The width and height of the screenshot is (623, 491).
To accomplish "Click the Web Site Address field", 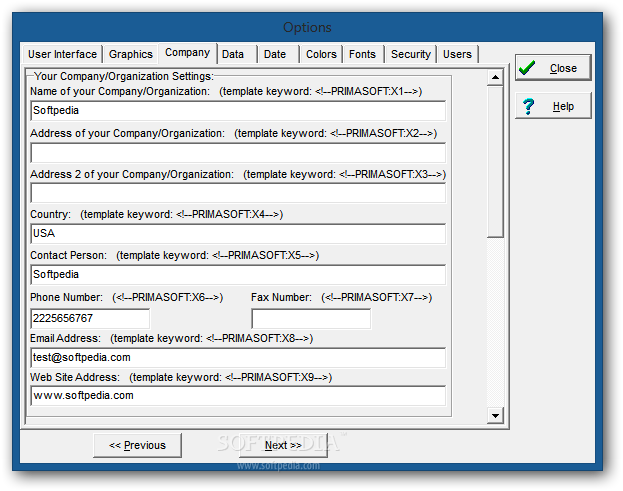I will click(x=238, y=396).
